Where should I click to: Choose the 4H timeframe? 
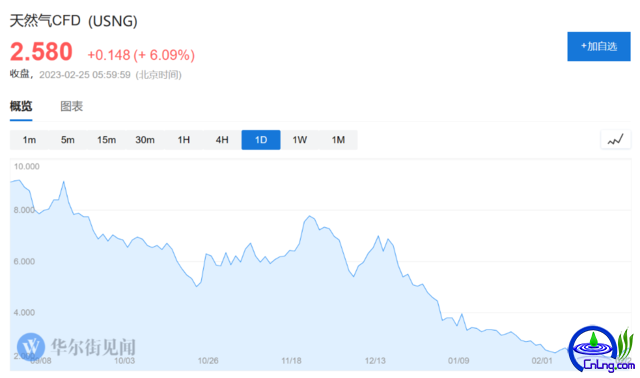click(222, 140)
